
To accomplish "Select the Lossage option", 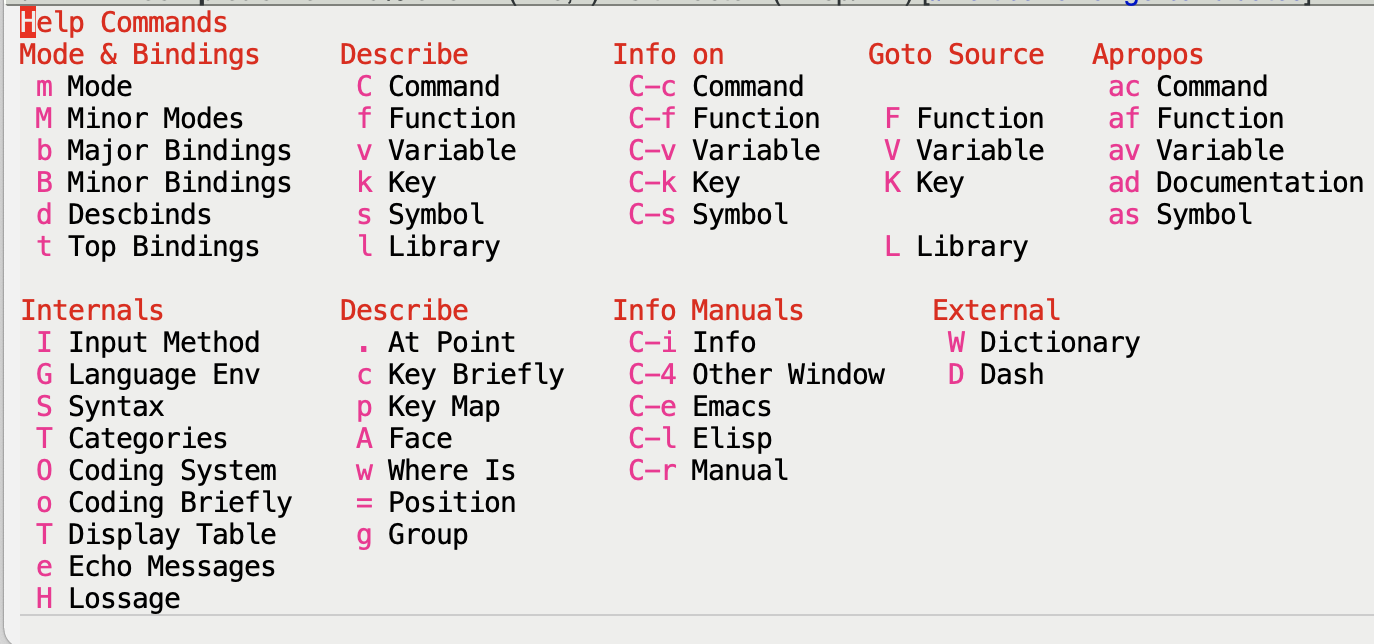I will tap(124, 599).
